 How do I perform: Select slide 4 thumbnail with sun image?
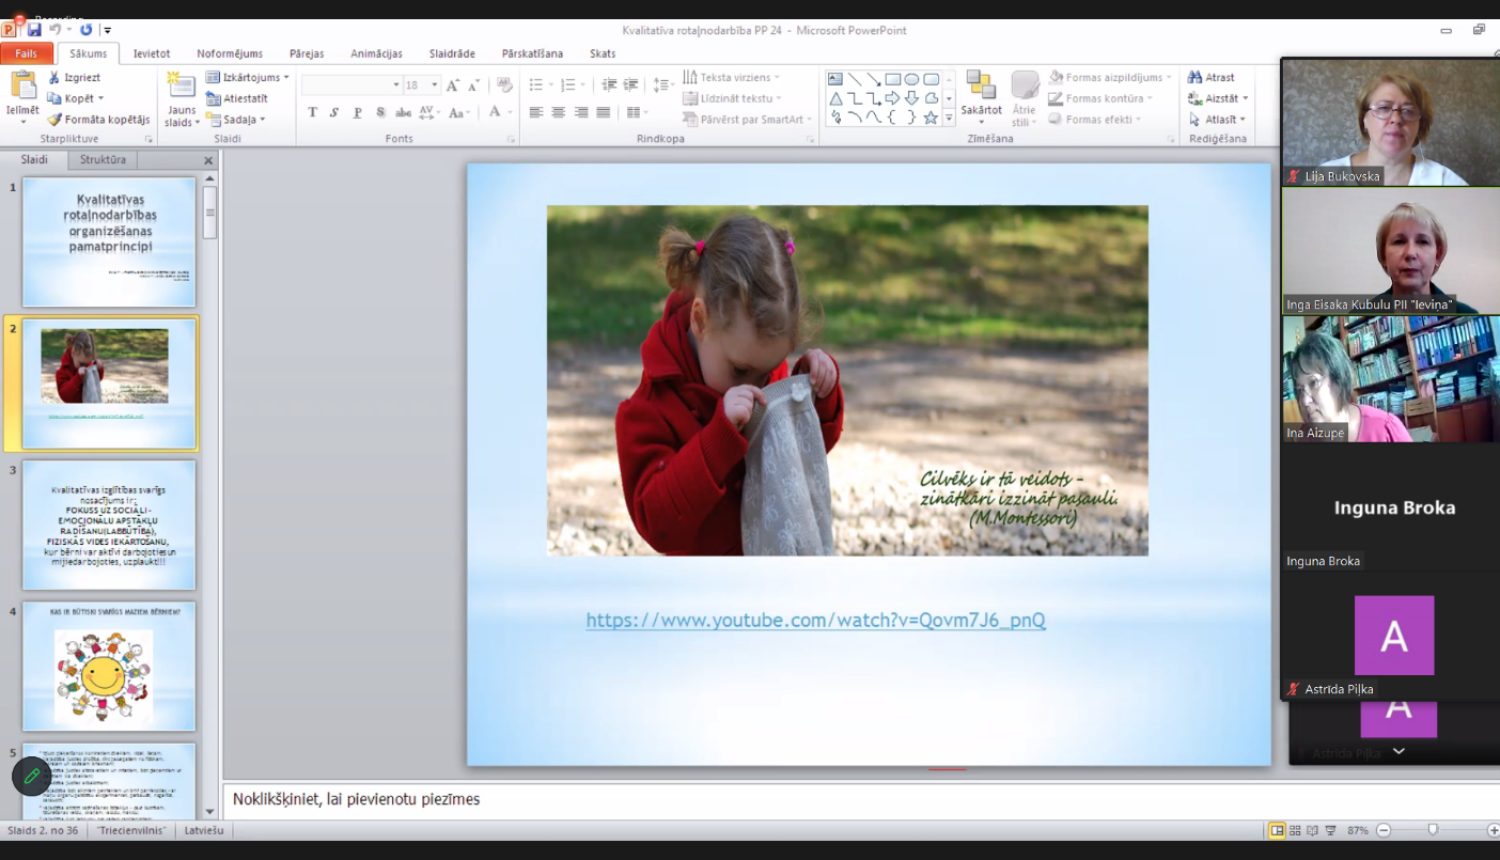point(109,666)
